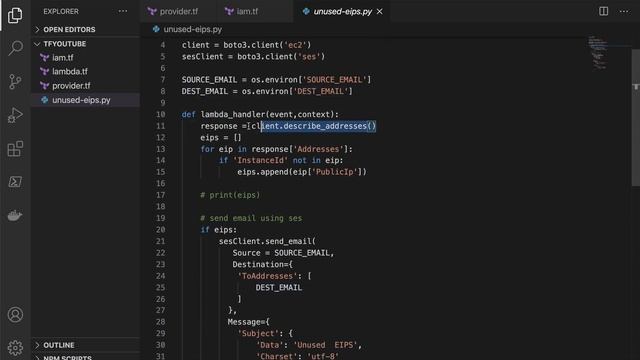Click Terraform icon beside provider.tf in explorer
The width and height of the screenshot is (640, 360).
tap(44, 86)
